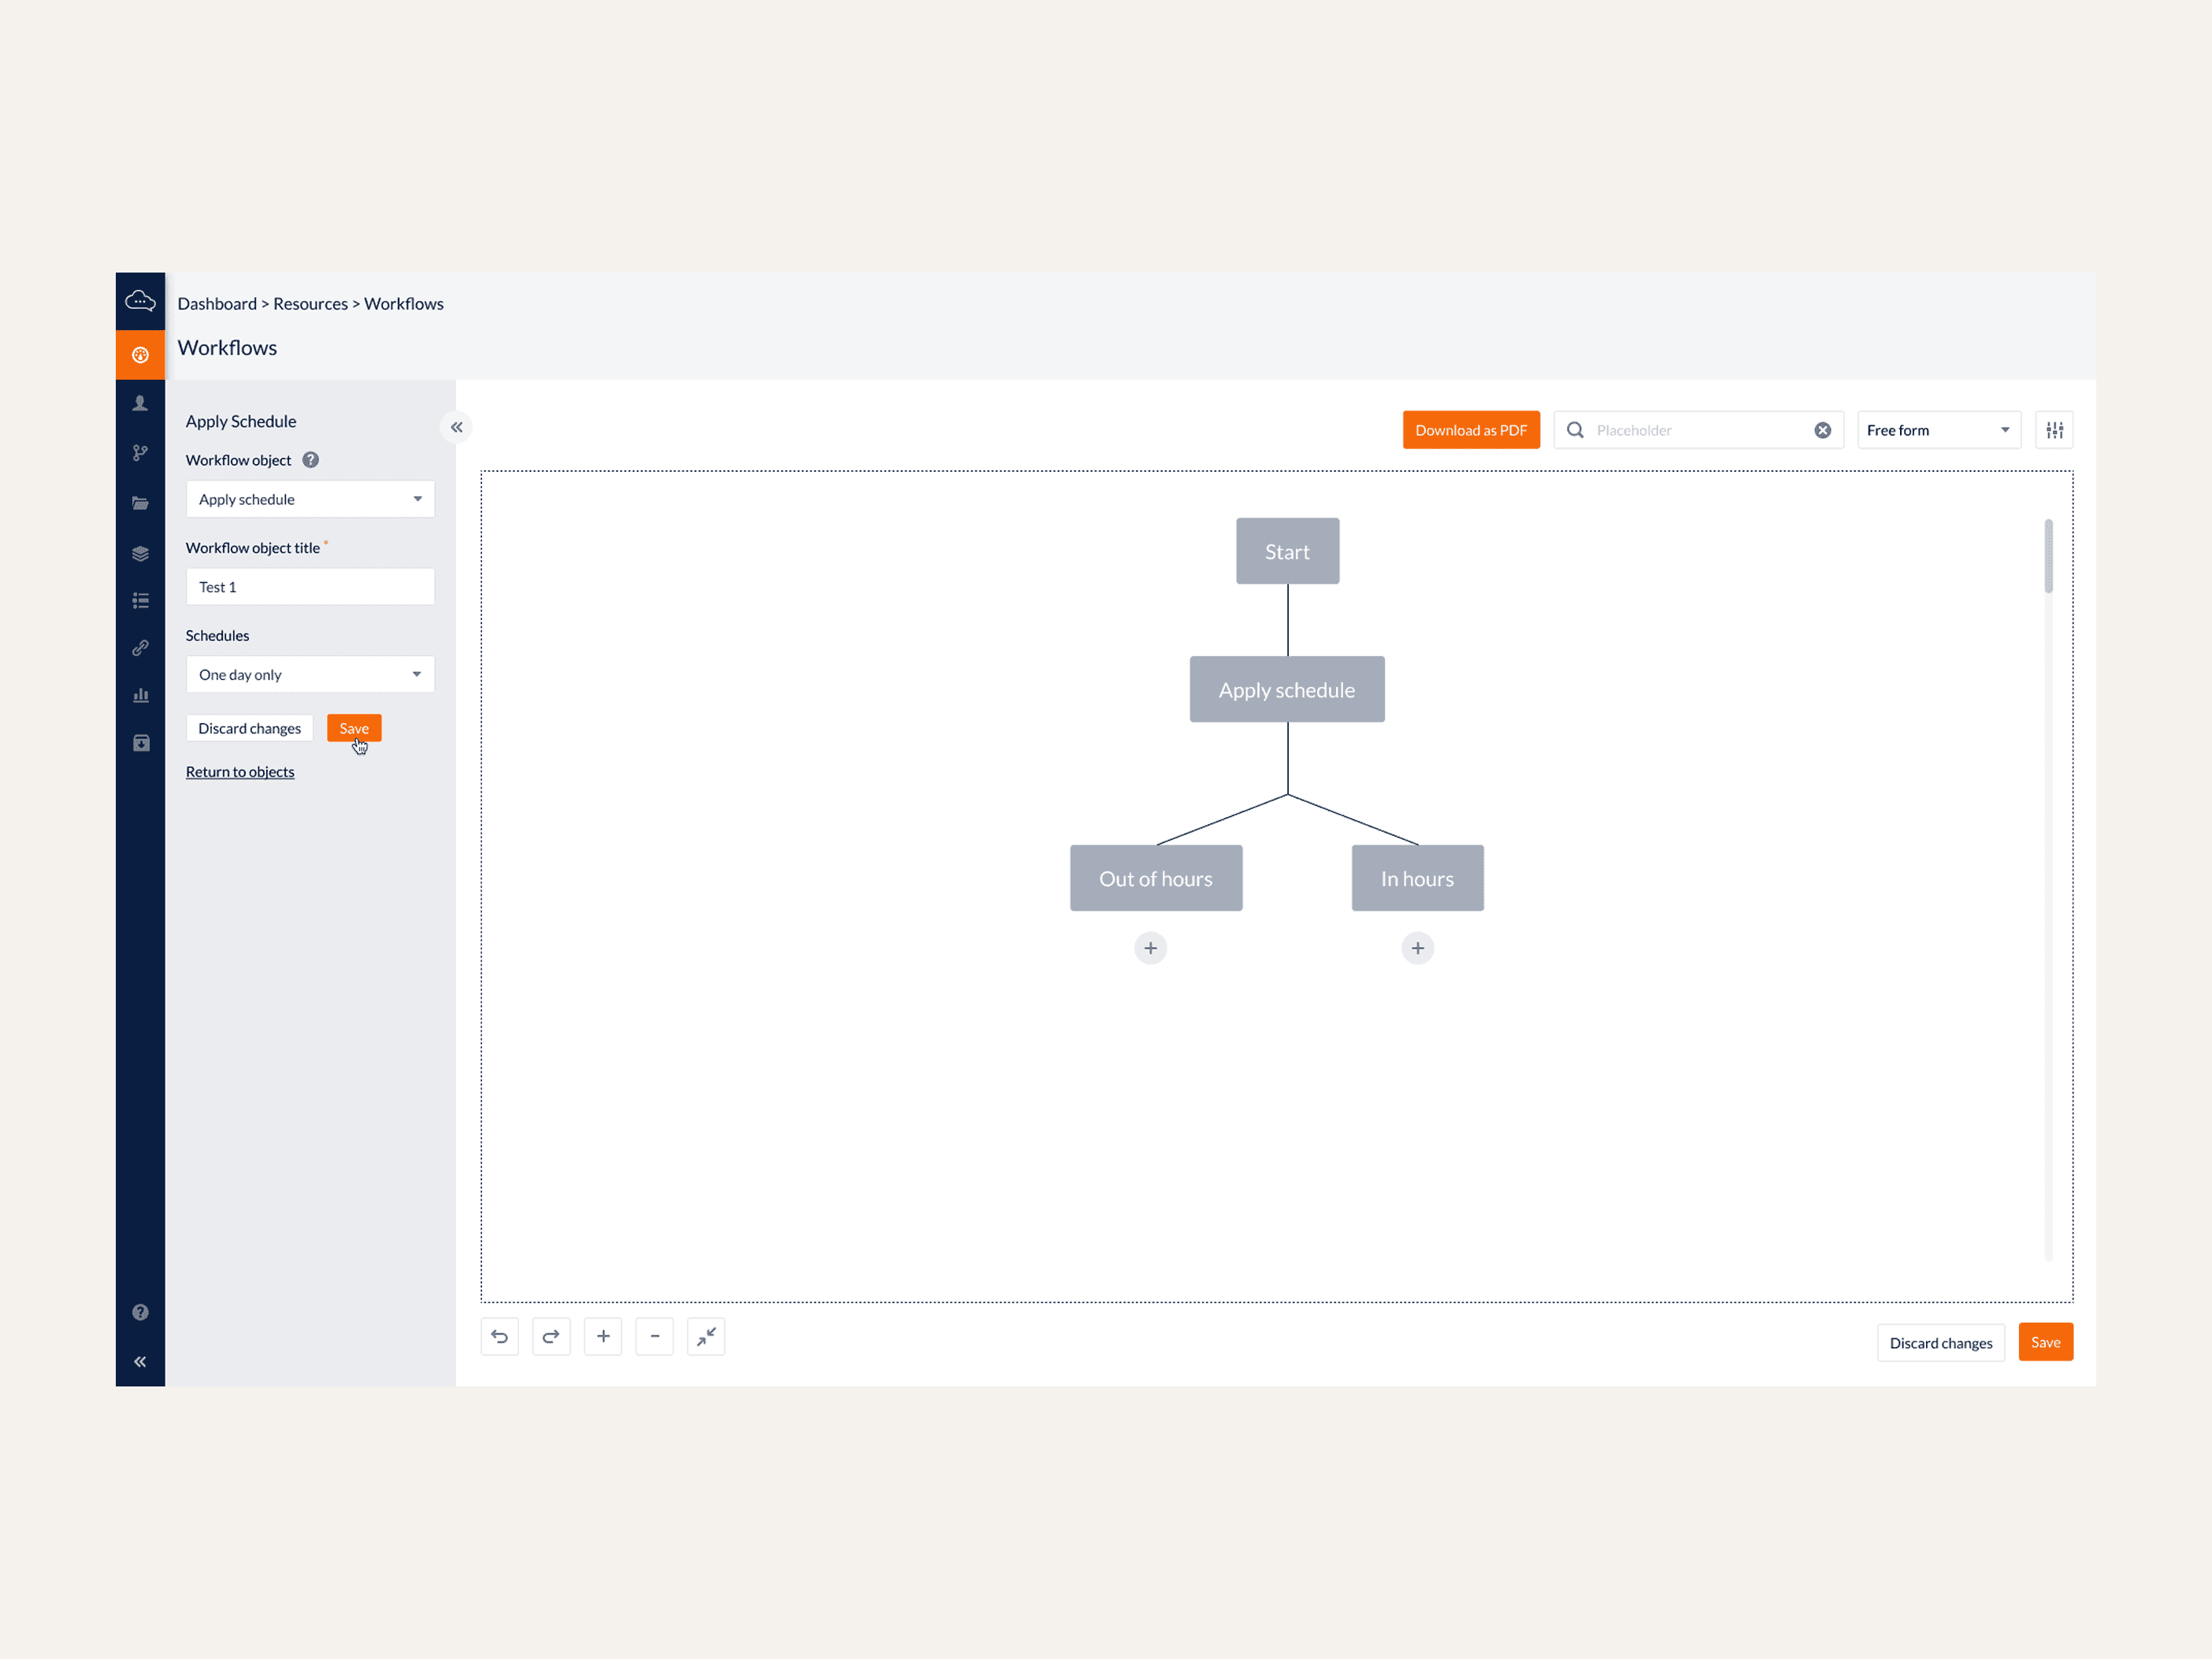Click the Download as PDF button

pyautogui.click(x=1470, y=430)
